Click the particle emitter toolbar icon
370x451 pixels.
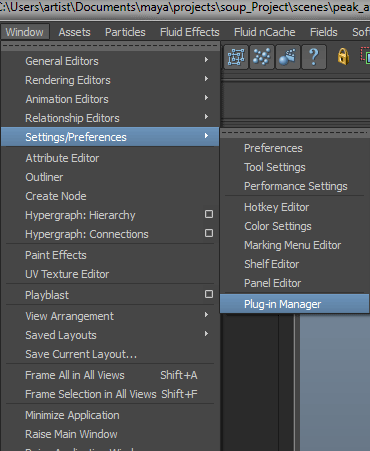click(288, 57)
